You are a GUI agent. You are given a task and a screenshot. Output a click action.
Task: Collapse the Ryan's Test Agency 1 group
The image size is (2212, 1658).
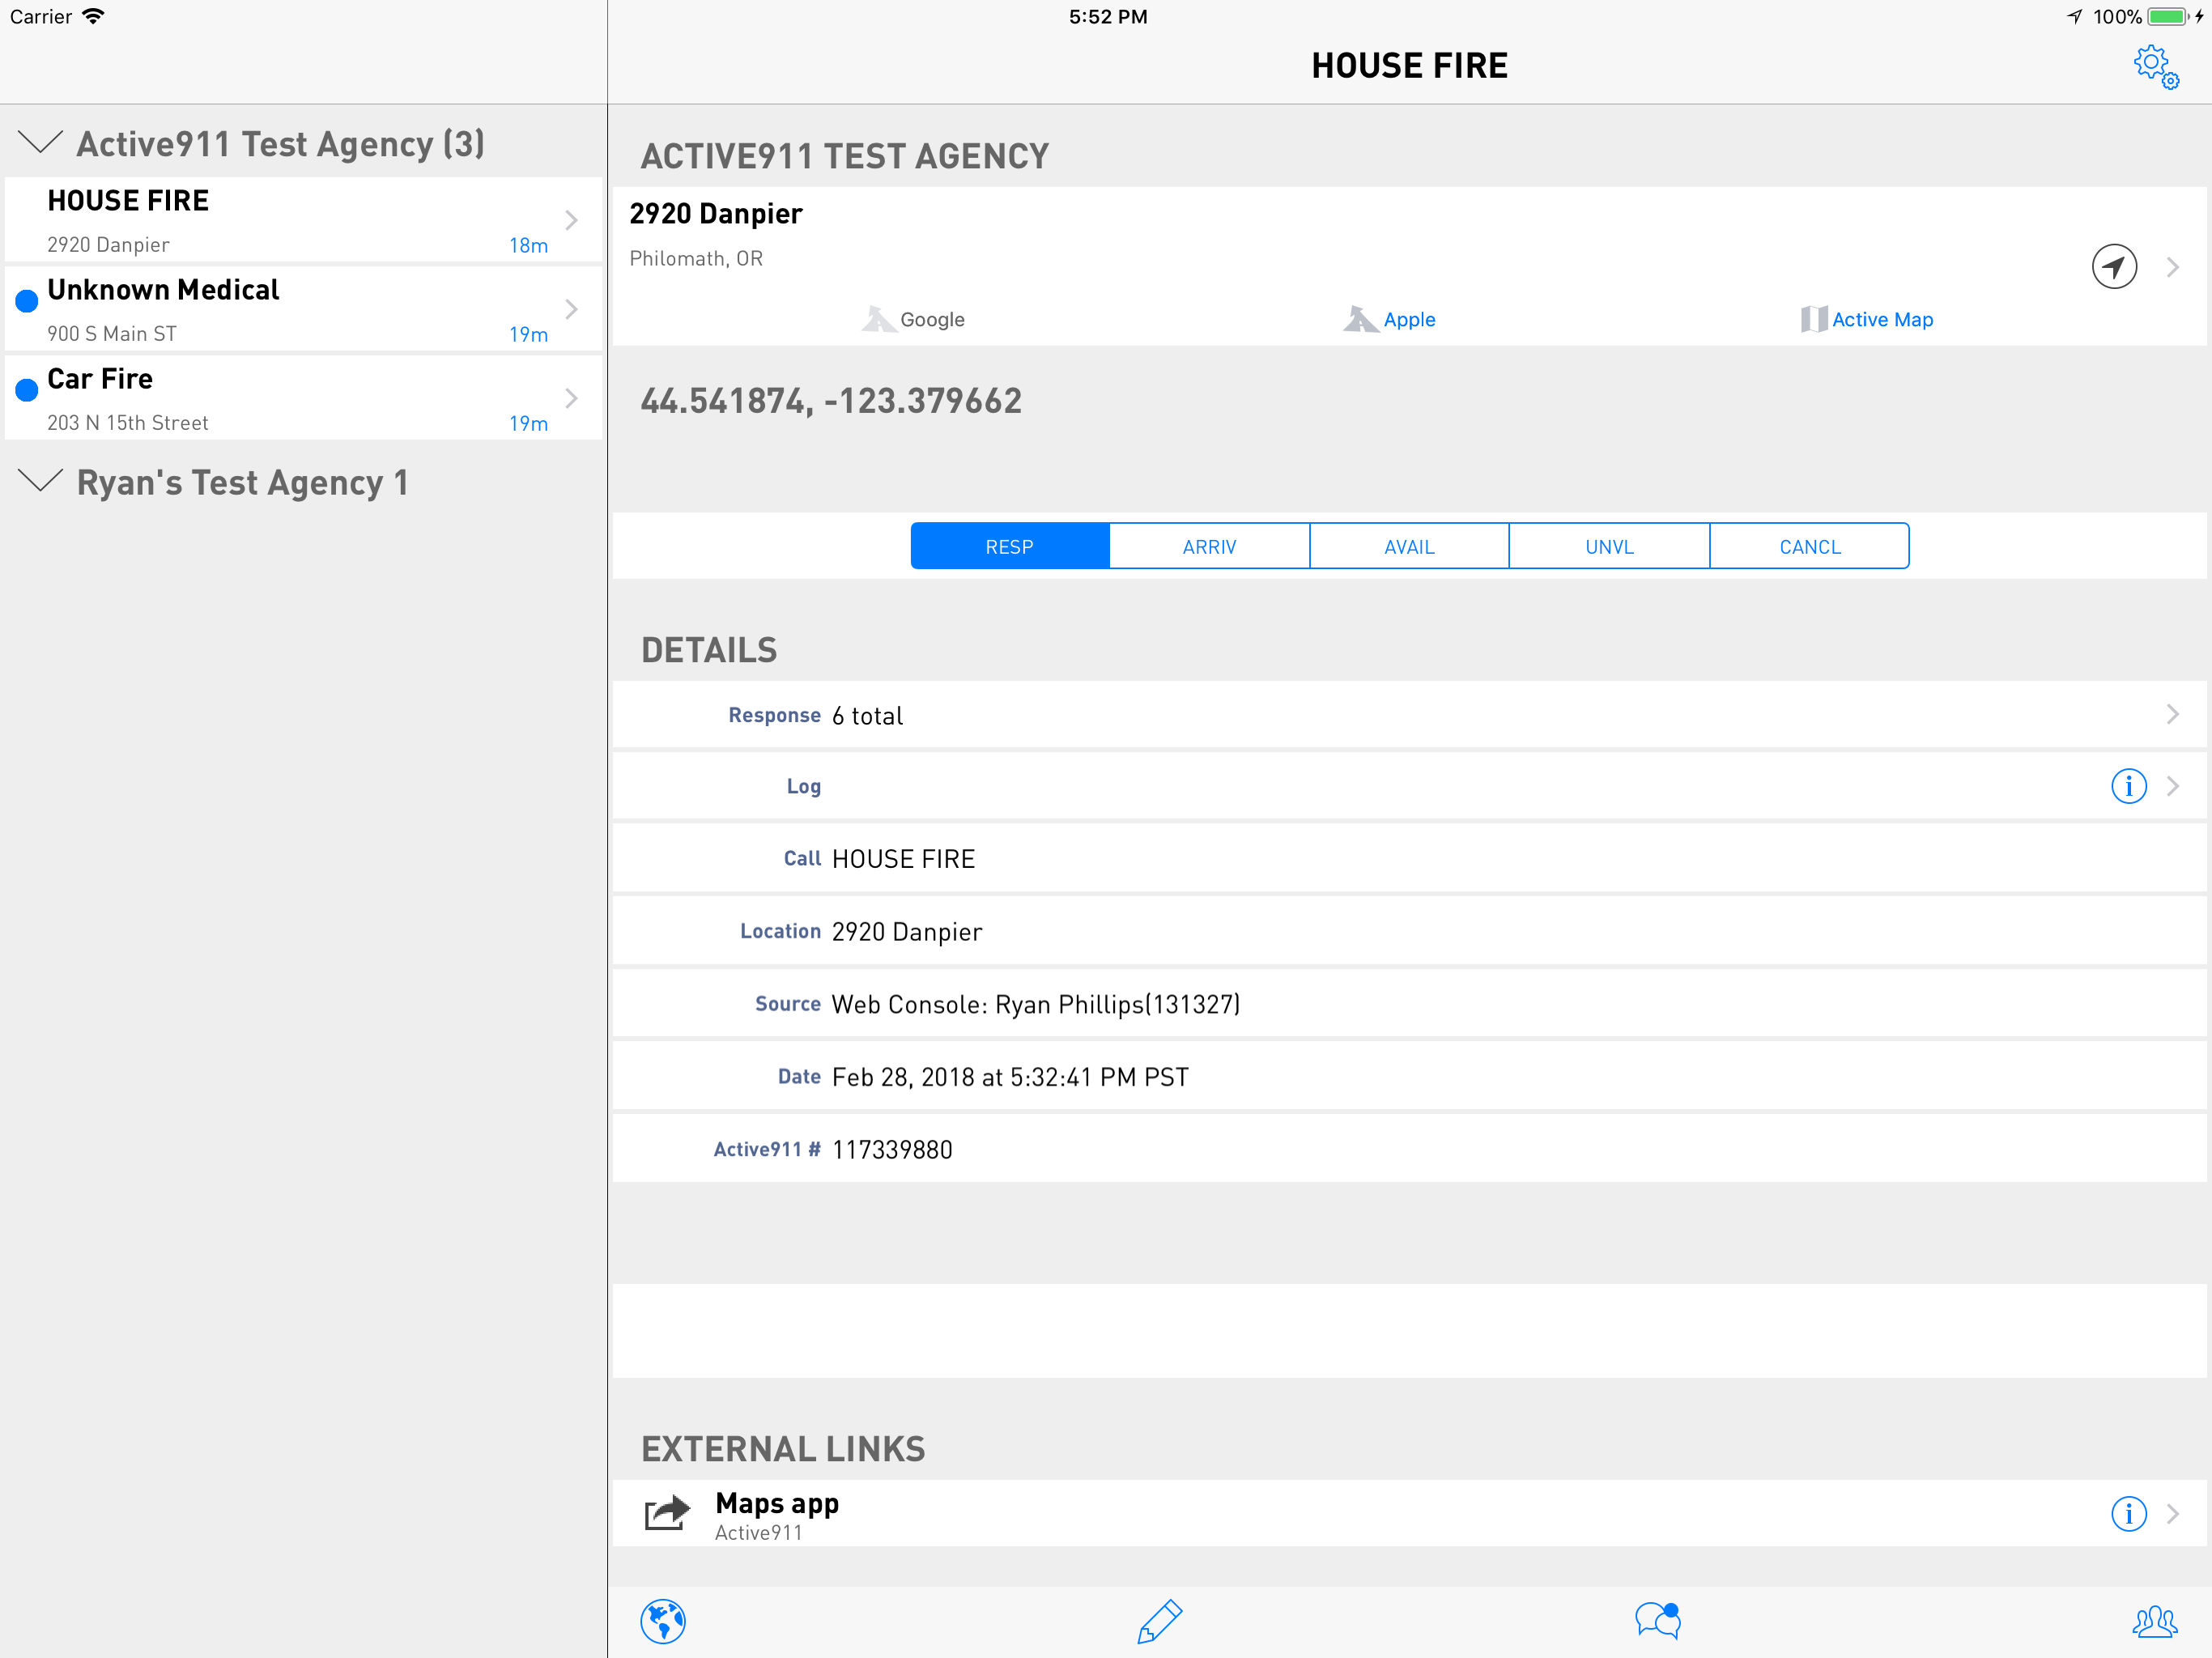(x=41, y=481)
